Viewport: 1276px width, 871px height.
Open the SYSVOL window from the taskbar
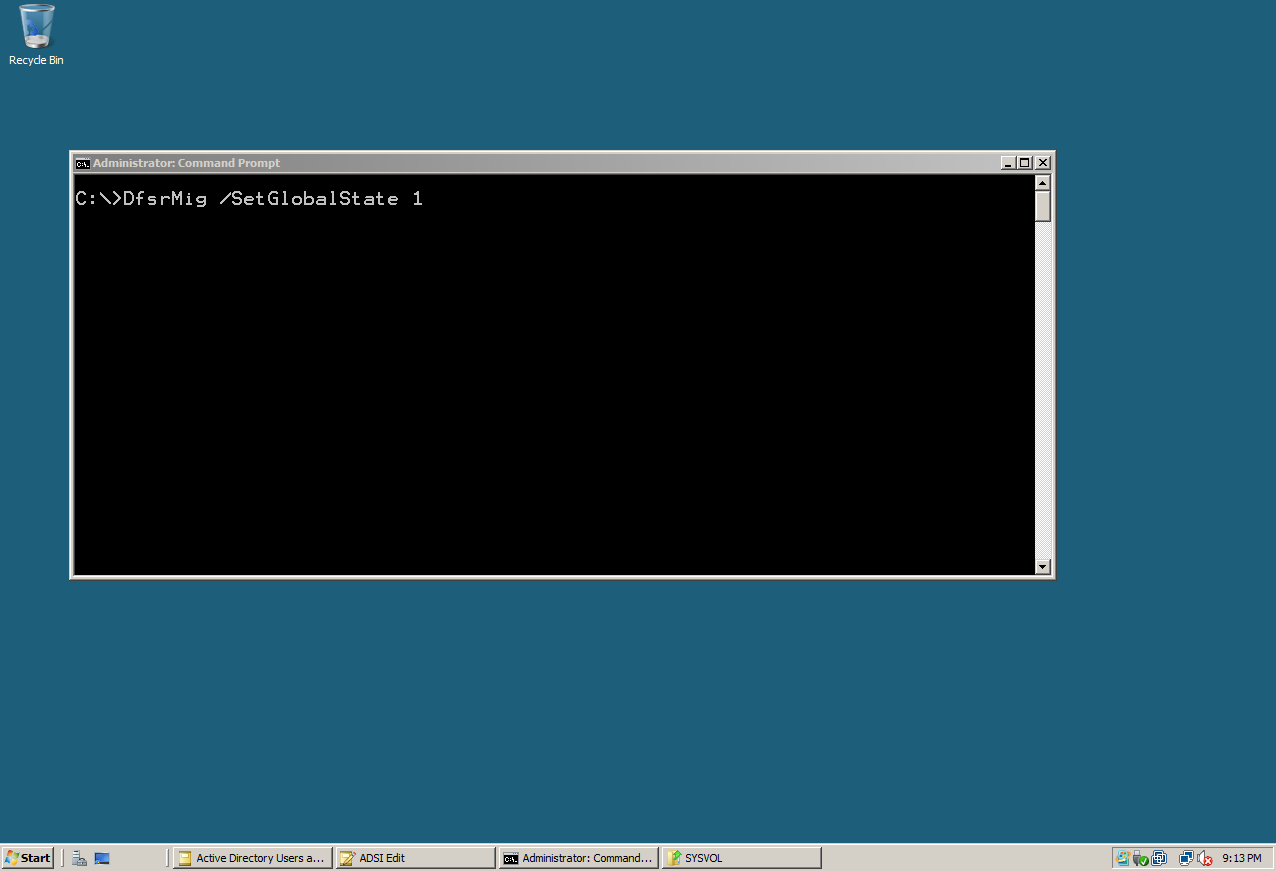point(741,858)
